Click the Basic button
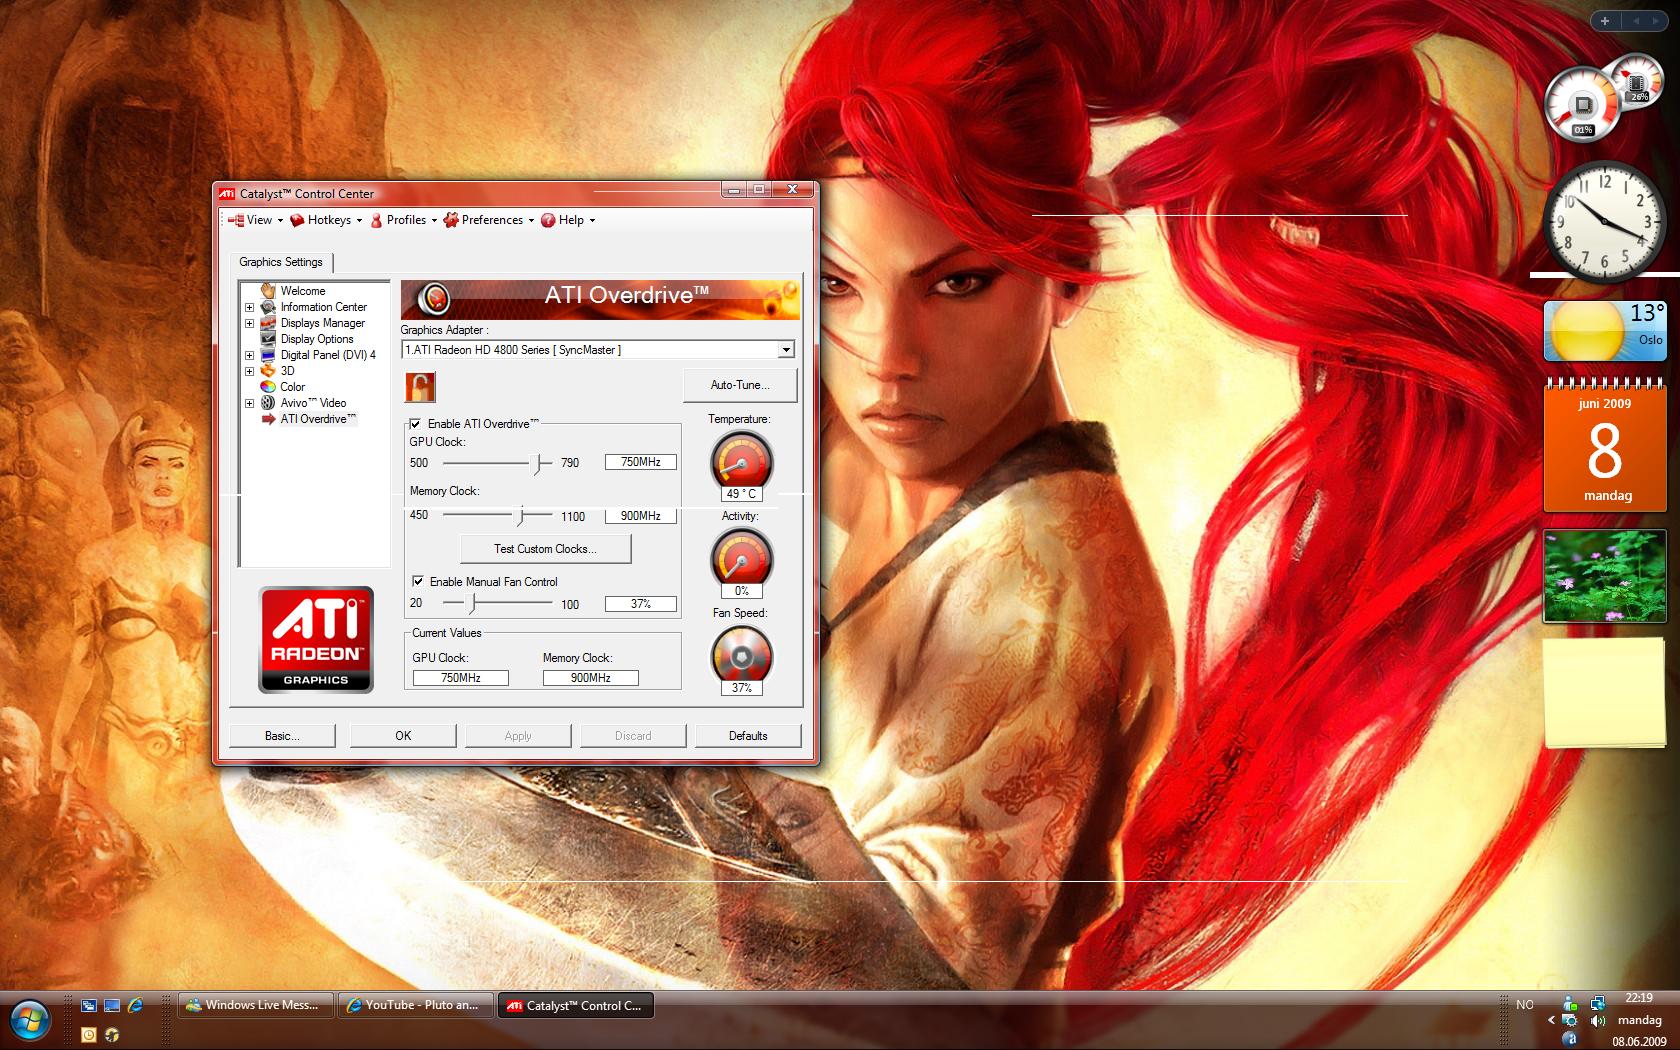 point(282,736)
